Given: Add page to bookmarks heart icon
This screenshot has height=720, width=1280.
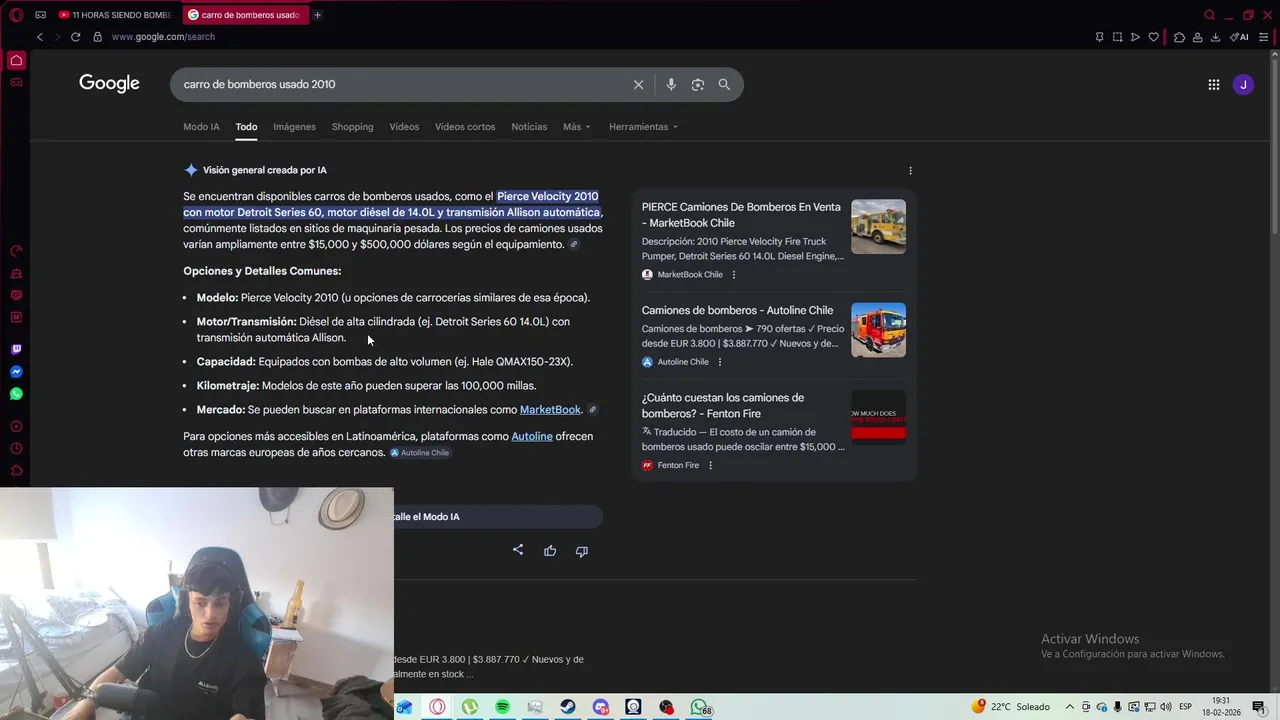Looking at the screenshot, I should click(1153, 37).
